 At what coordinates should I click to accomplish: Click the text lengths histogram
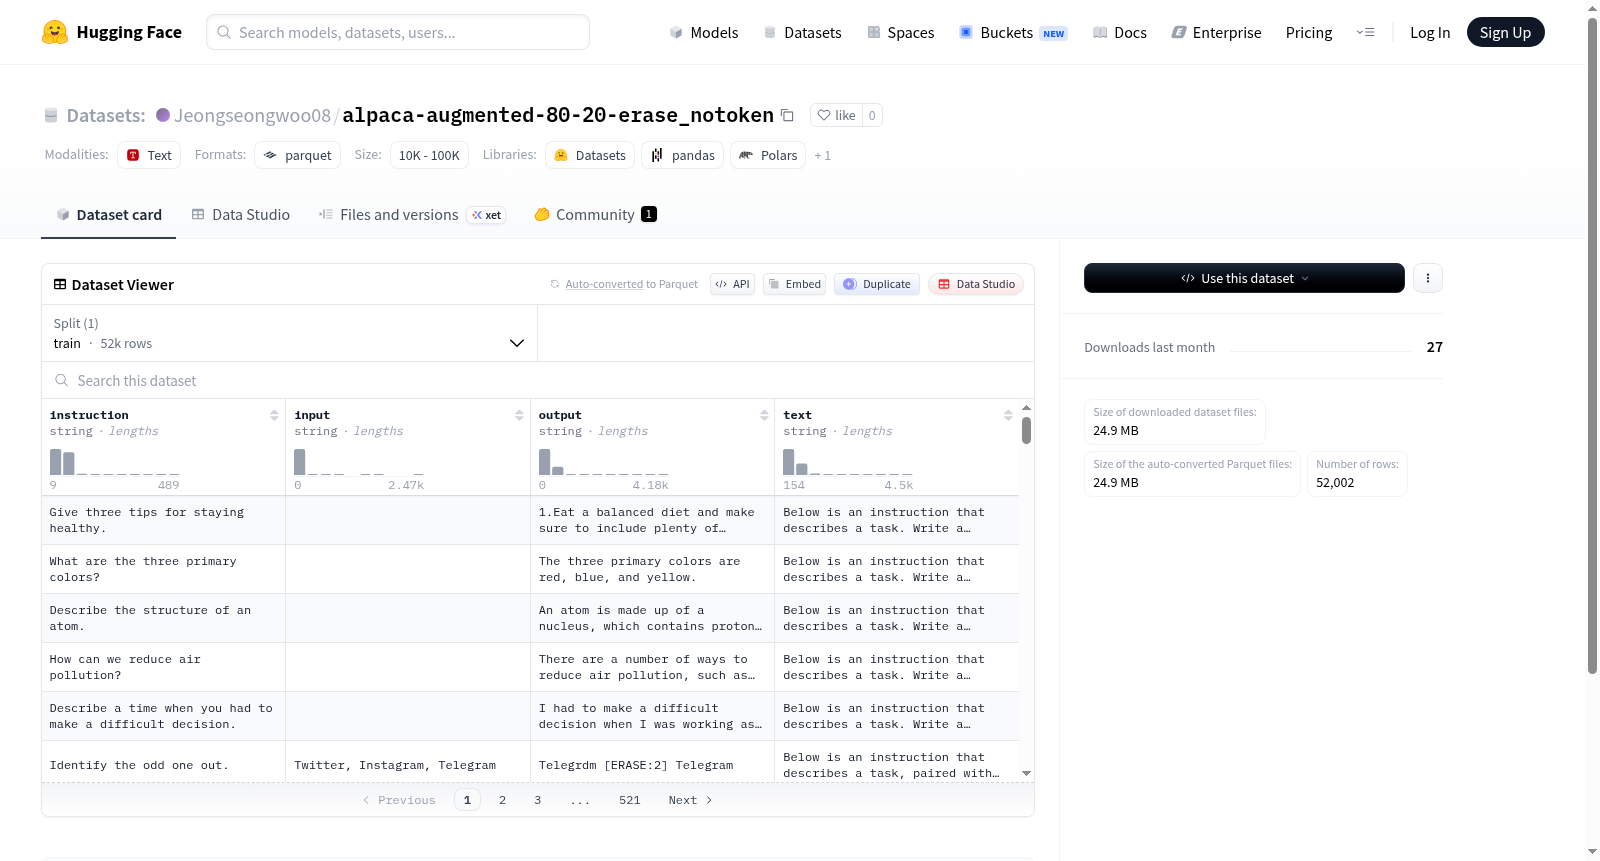point(848,462)
